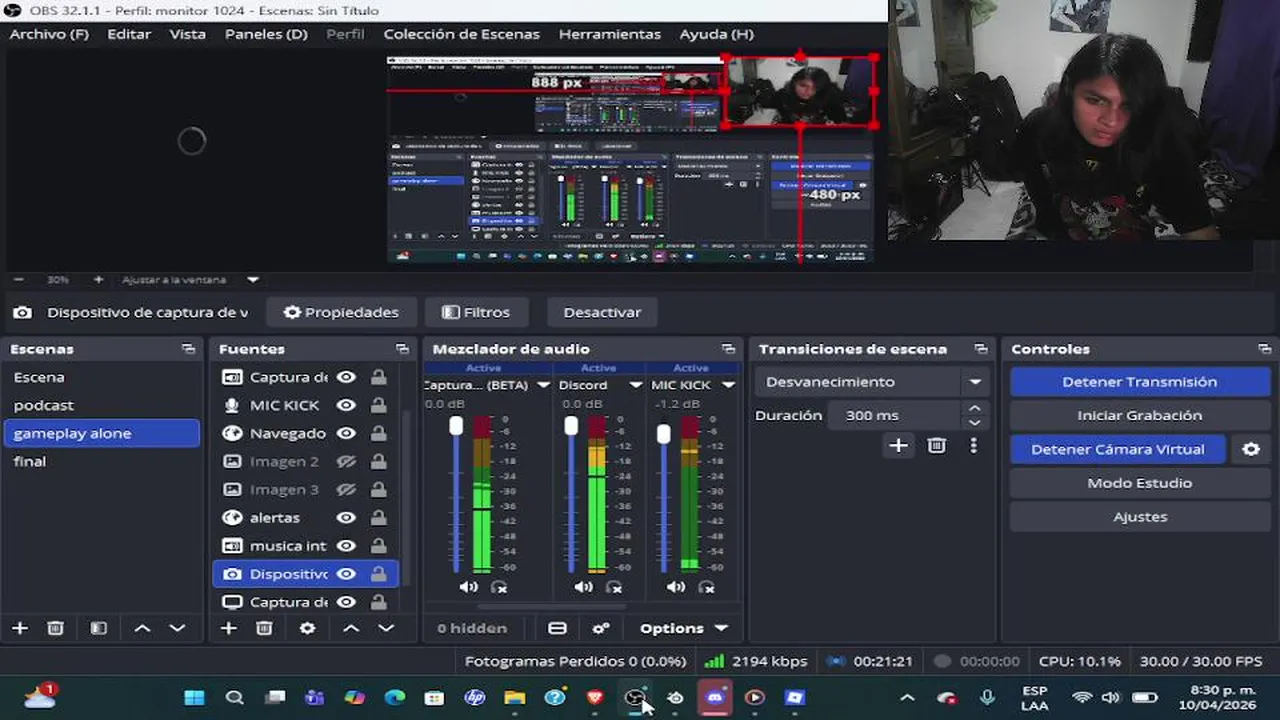Adjust Captura BETA volume fader
Image resolution: width=1280 pixels, height=720 pixels.
tap(456, 426)
